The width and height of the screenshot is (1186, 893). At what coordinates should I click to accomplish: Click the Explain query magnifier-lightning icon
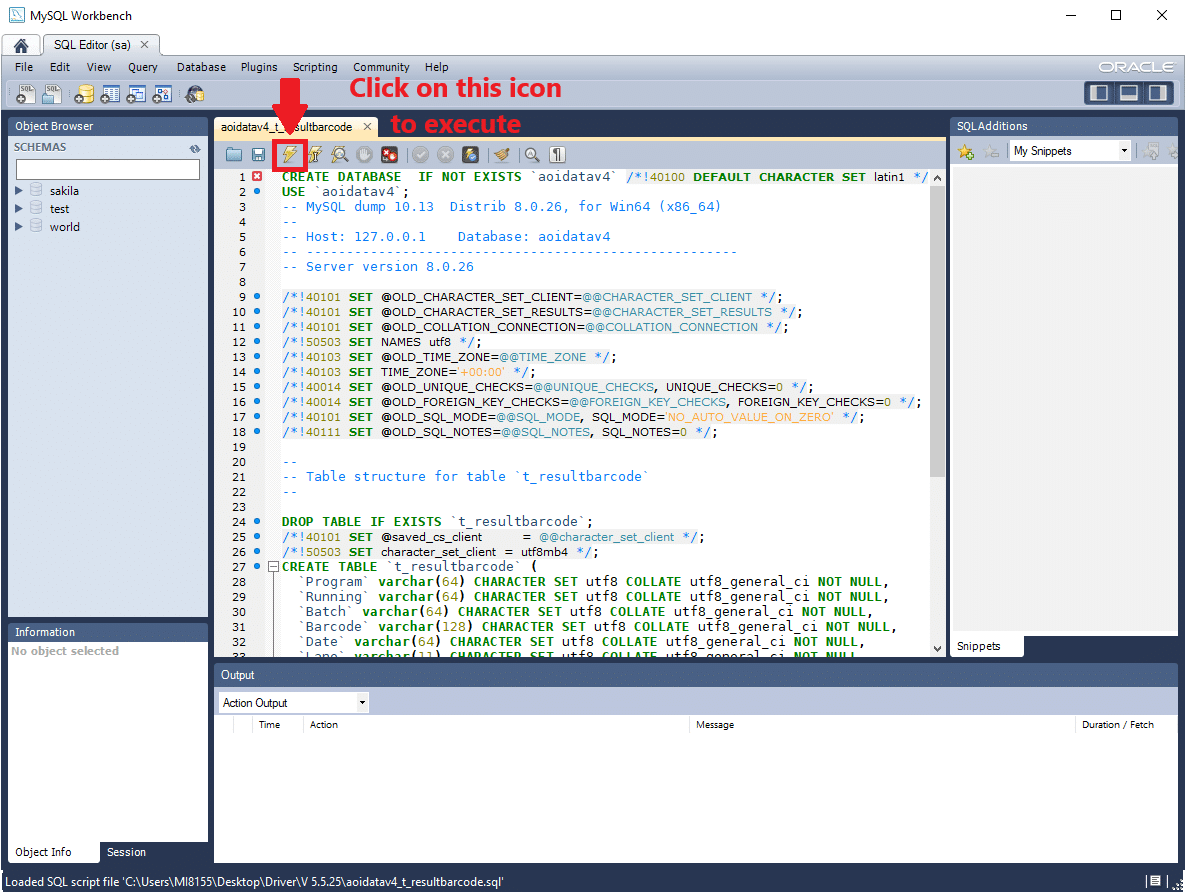tap(340, 155)
